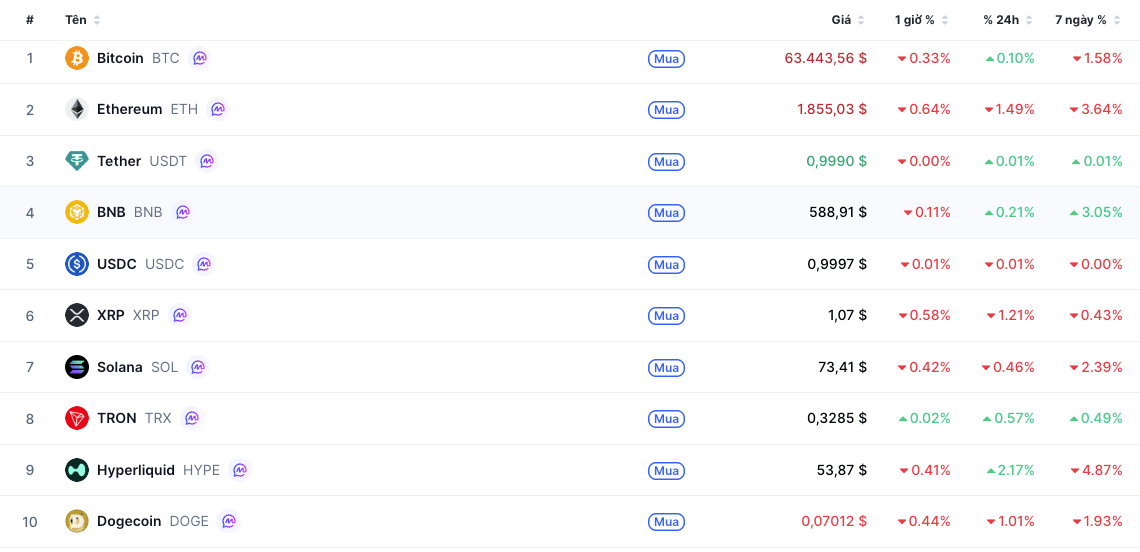Screen dimensions: 1140x552
Task: Sort by % 24h column header
Action: click(x=1008, y=20)
